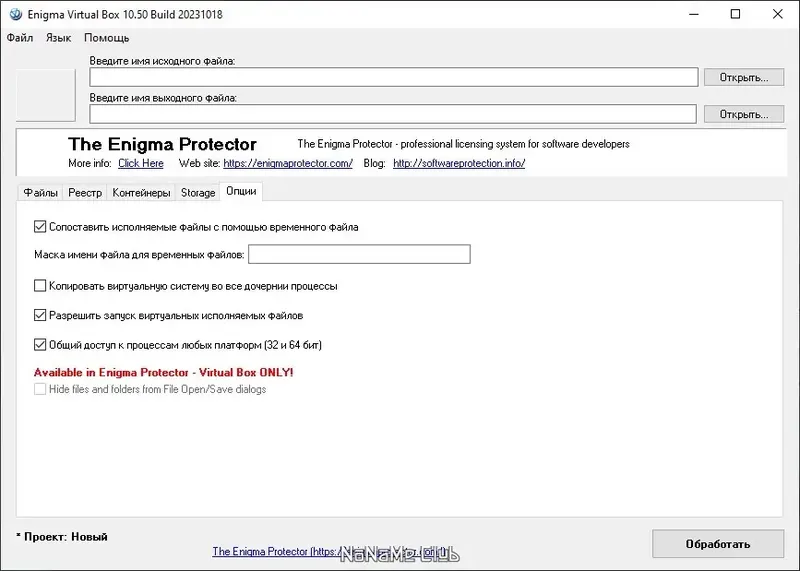Open the softwareprotection.info blog link
The height and width of the screenshot is (571, 800).
click(459, 163)
